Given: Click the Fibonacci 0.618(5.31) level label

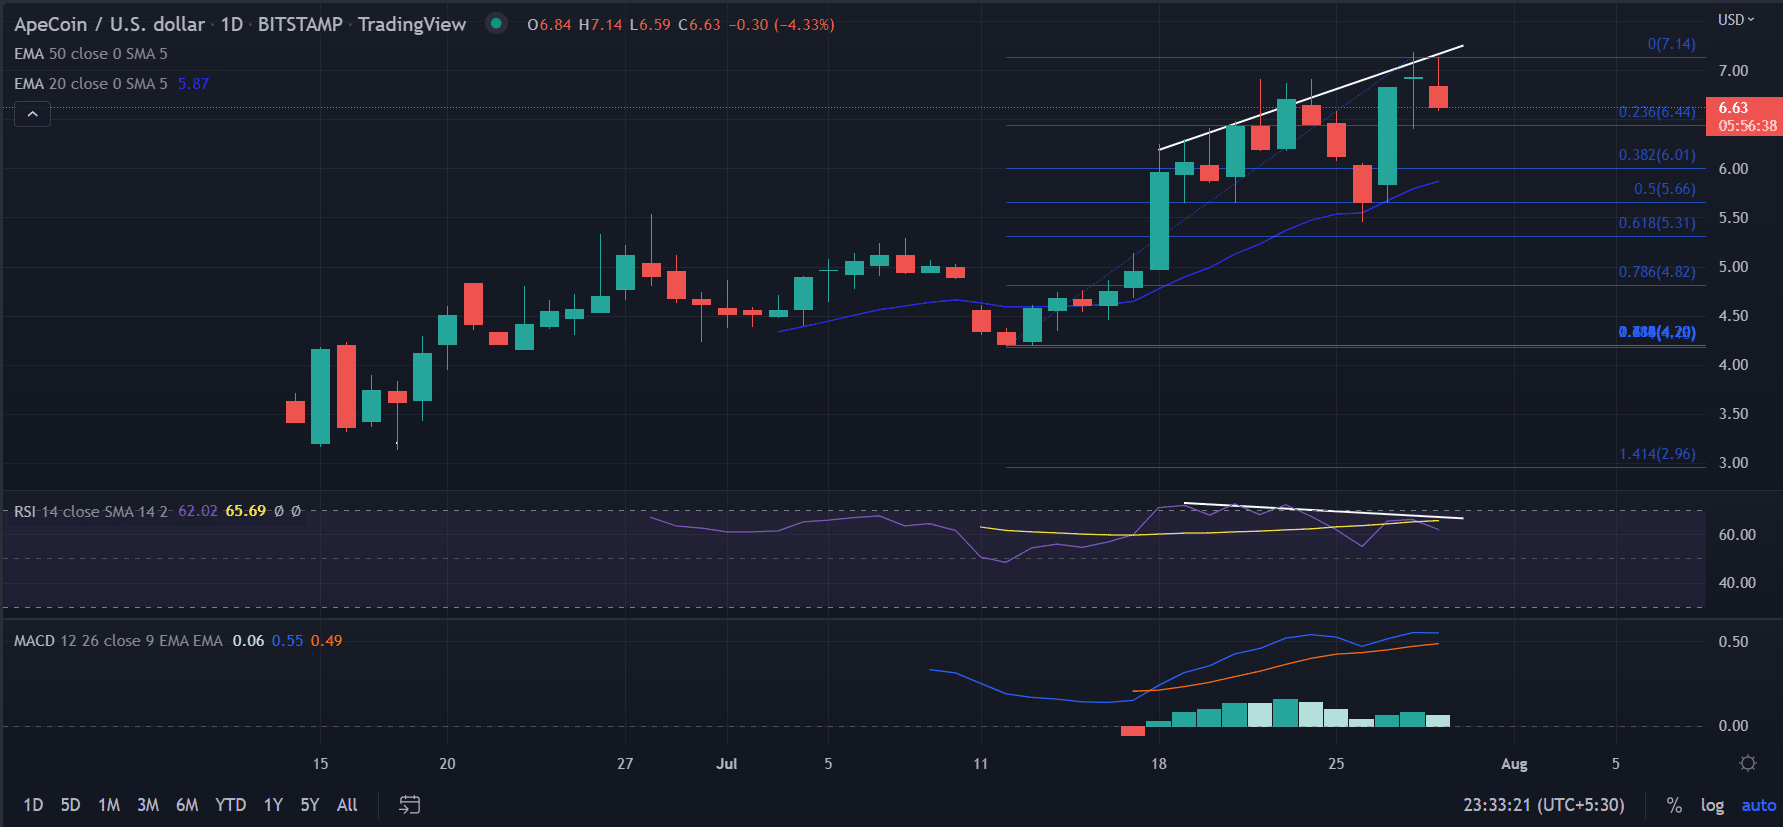Looking at the screenshot, I should (1657, 223).
